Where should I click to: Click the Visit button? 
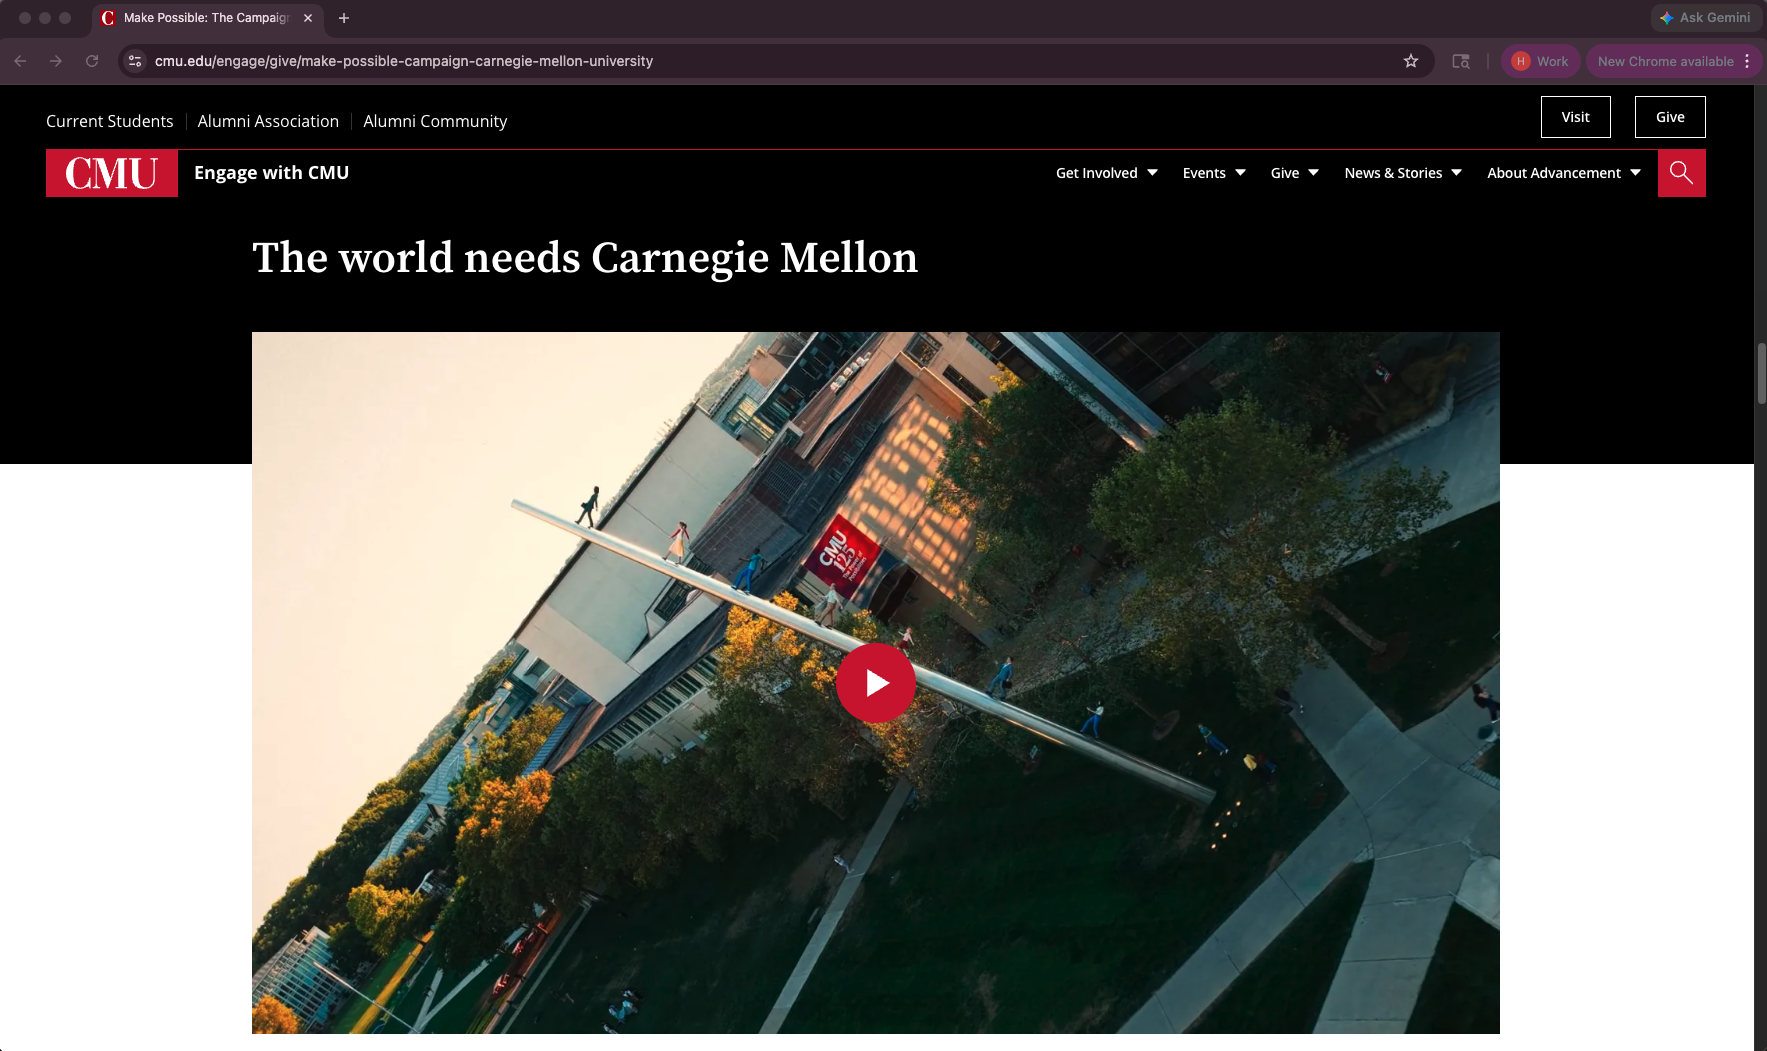click(1575, 117)
